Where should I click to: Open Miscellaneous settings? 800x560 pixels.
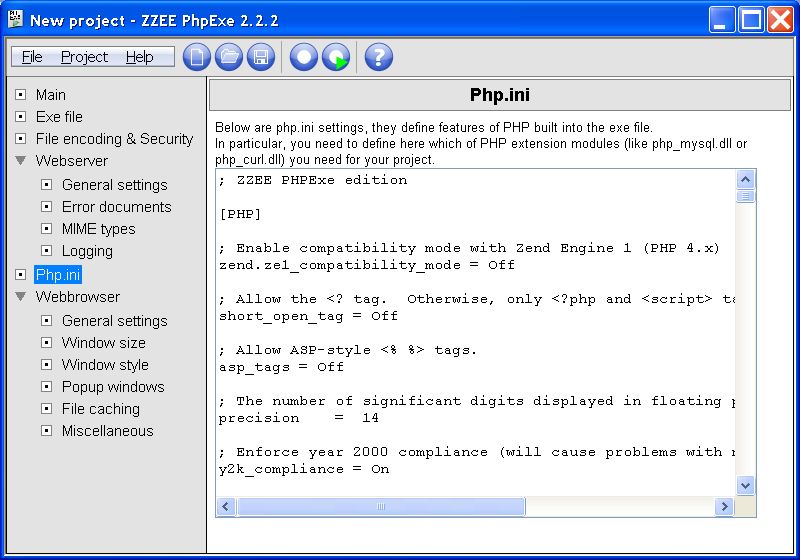pos(107,431)
